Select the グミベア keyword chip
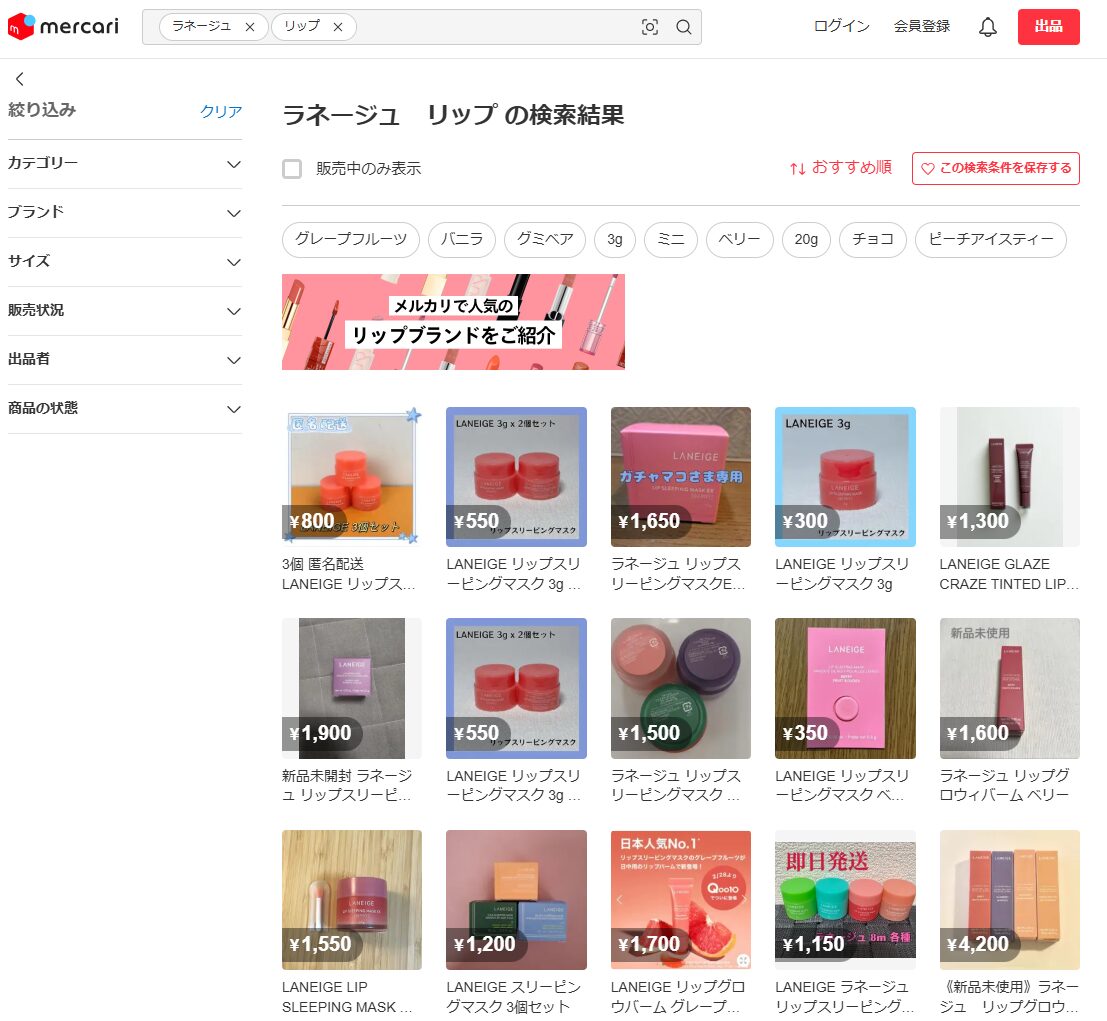 click(x=545, y=239)
